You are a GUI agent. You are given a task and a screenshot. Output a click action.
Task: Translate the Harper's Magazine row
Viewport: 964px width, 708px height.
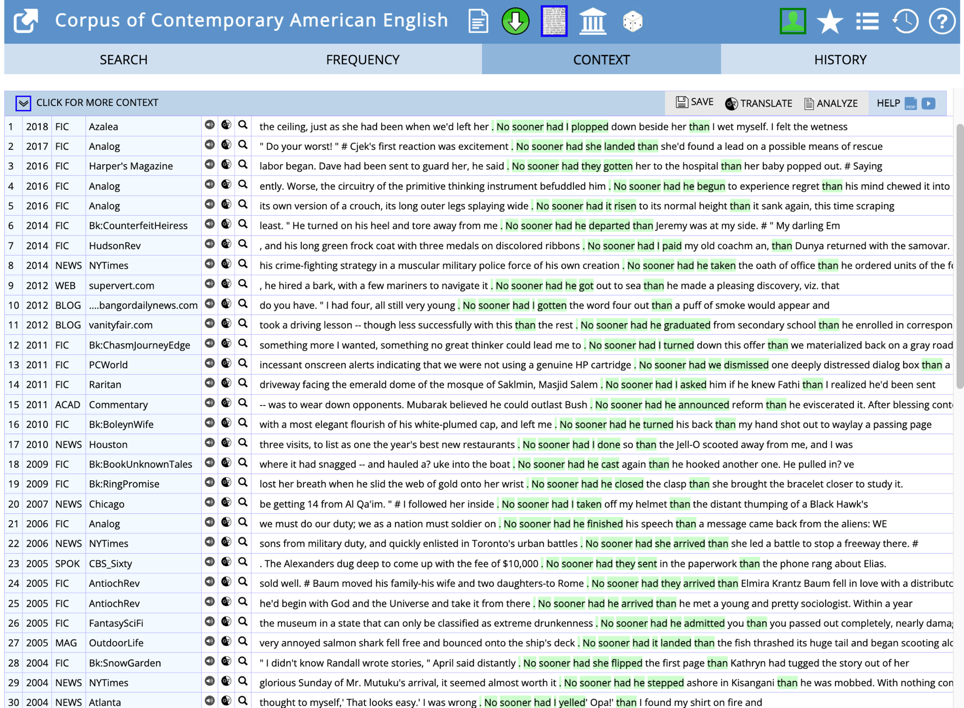click(x=226, y=165)
